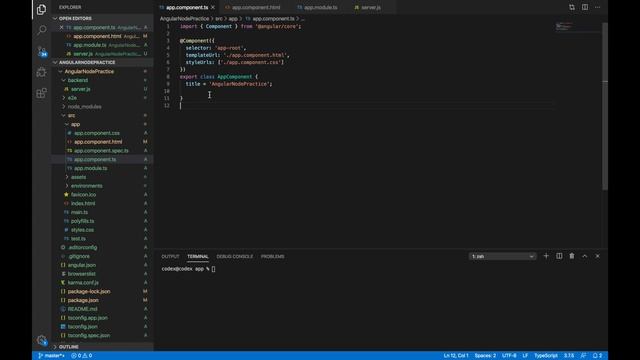Image resolution: width=640 pixels, height=360 pixels.
Task: Open app.component.css in file tree
Action: (97, 133)
